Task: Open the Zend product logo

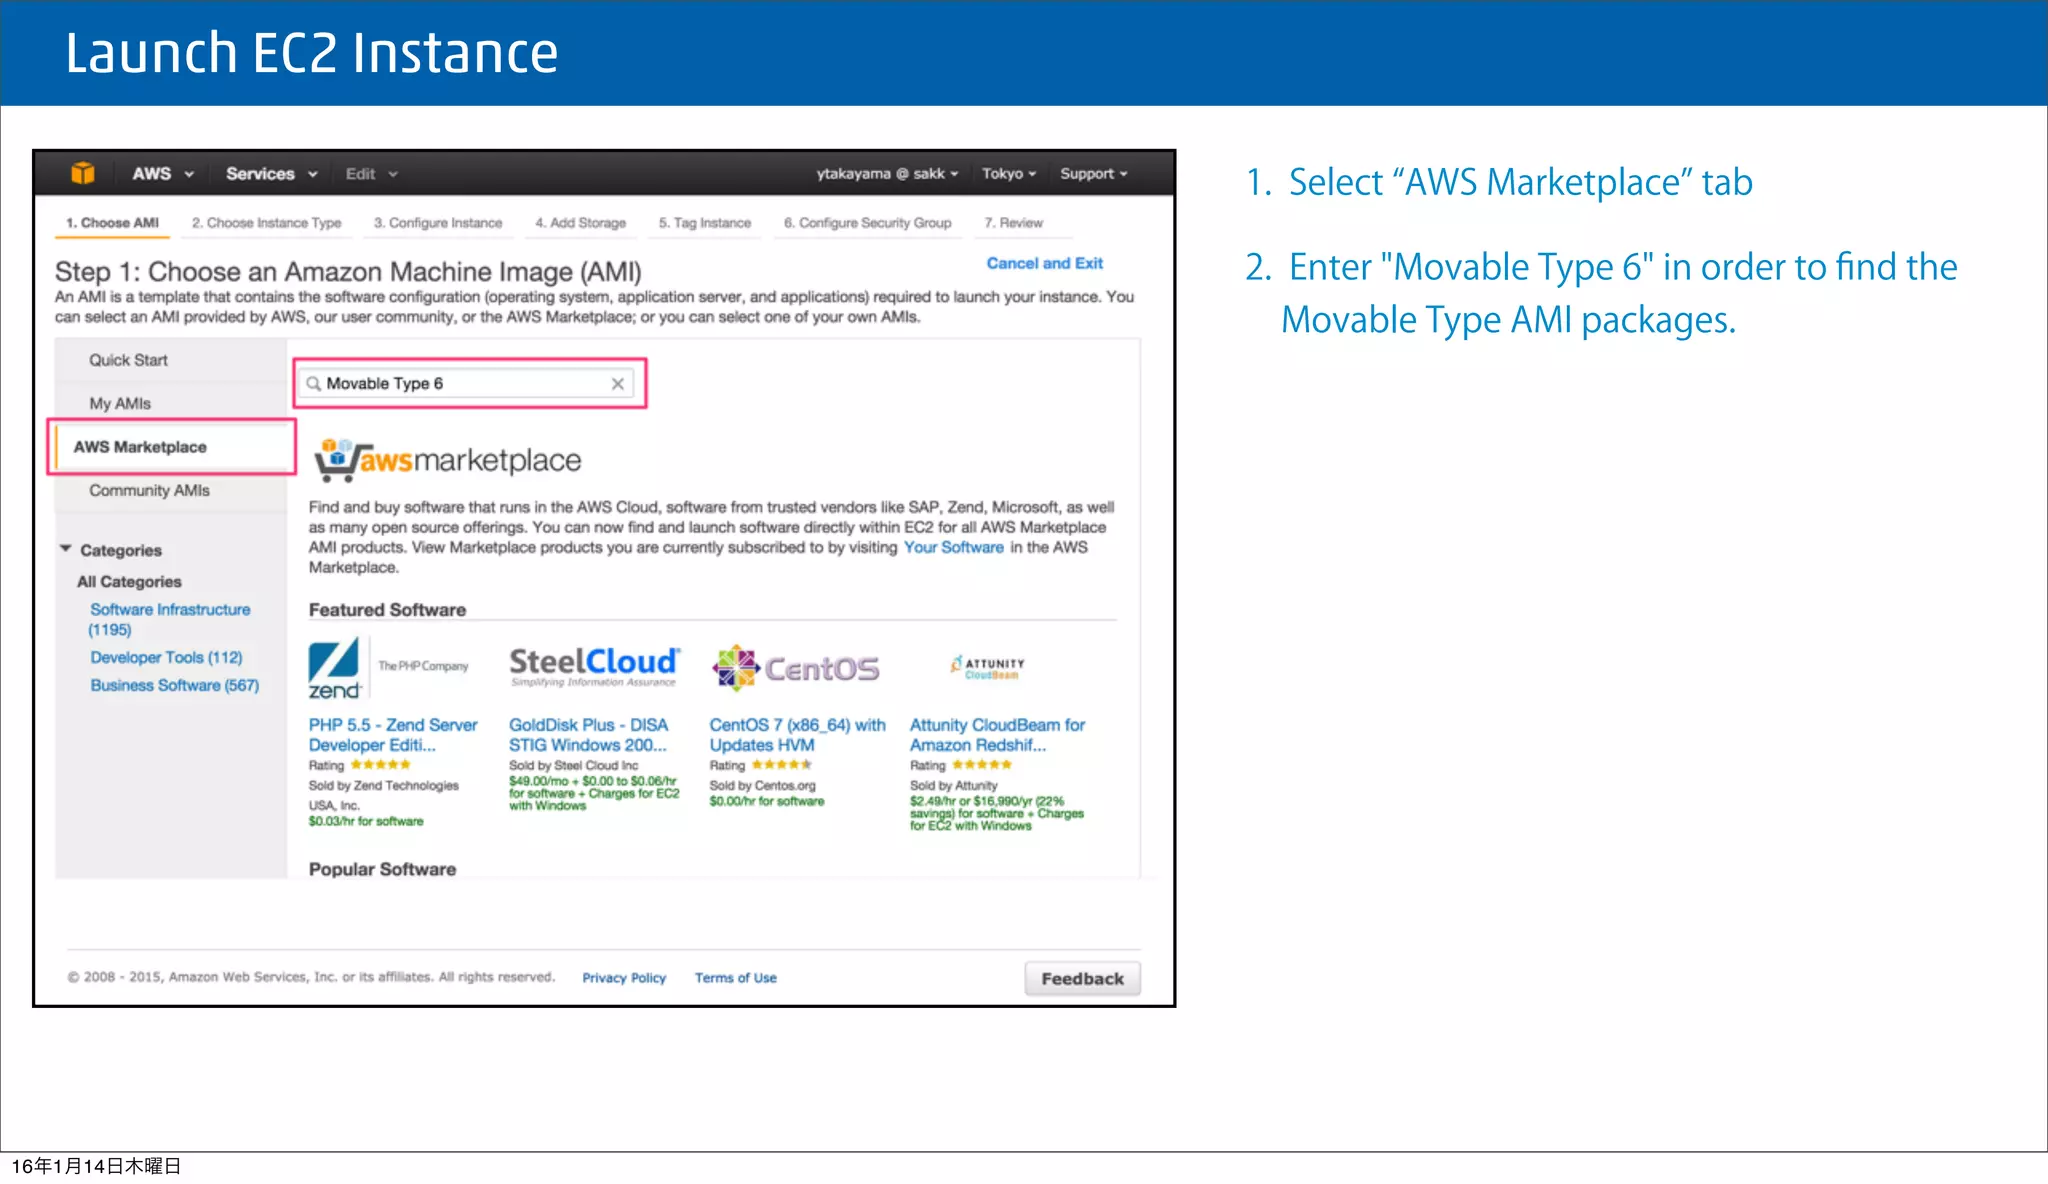Action: (388, 668)
